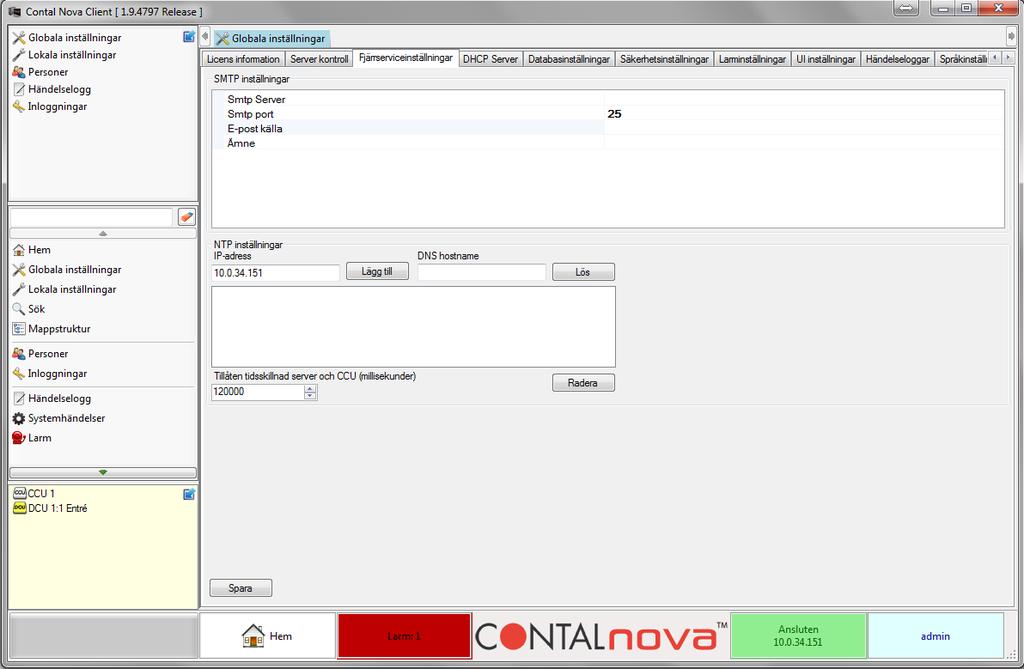Viewport: 1024px width, 669px height.
Task: Click the yellow DCU 1:1 Entré icon
Action: coord(20,508)
